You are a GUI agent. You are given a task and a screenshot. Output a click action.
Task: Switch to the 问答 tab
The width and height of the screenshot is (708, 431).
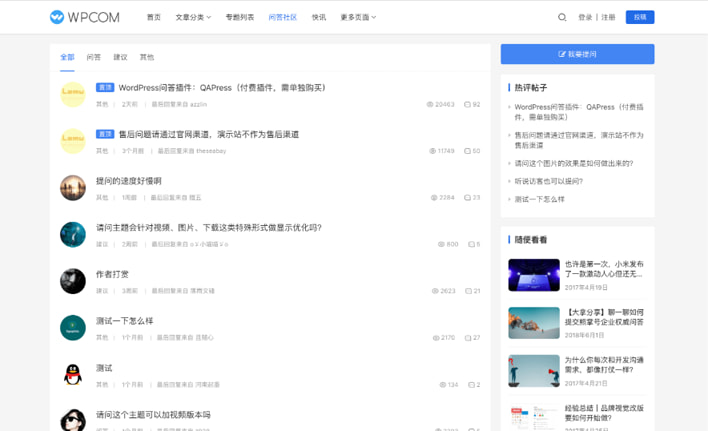93,57
